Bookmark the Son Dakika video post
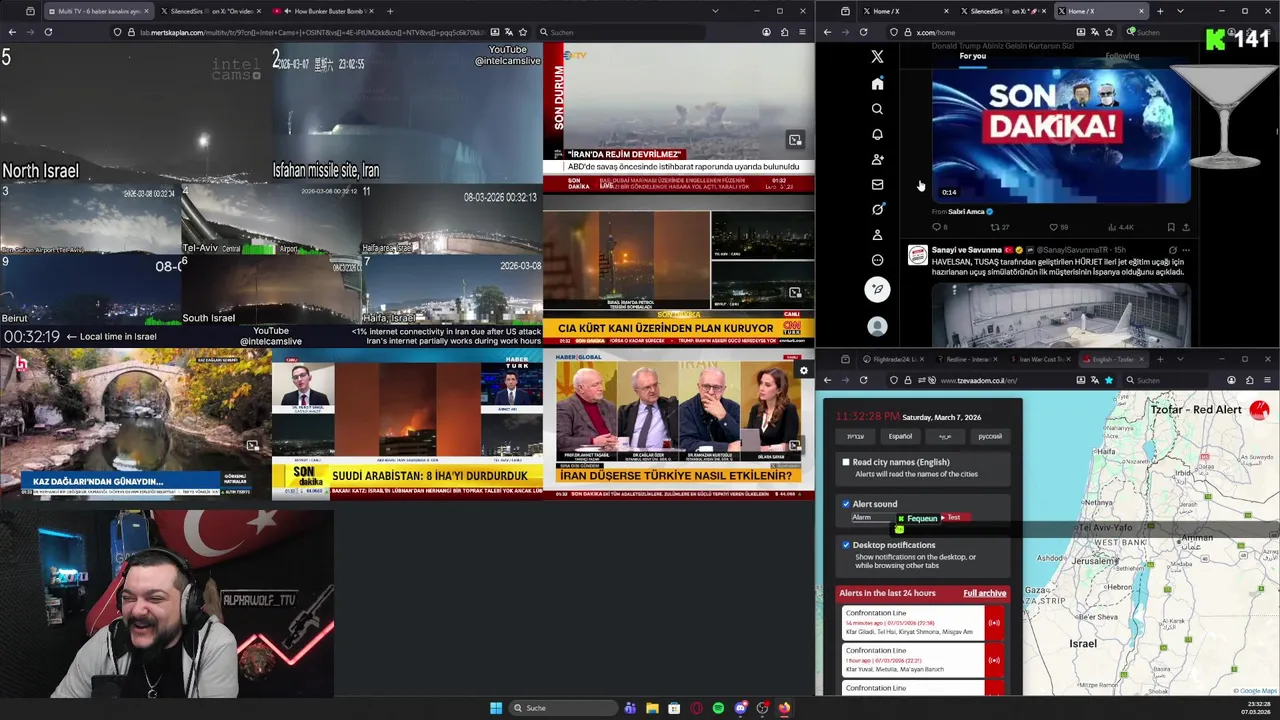 coord(1170,227)
